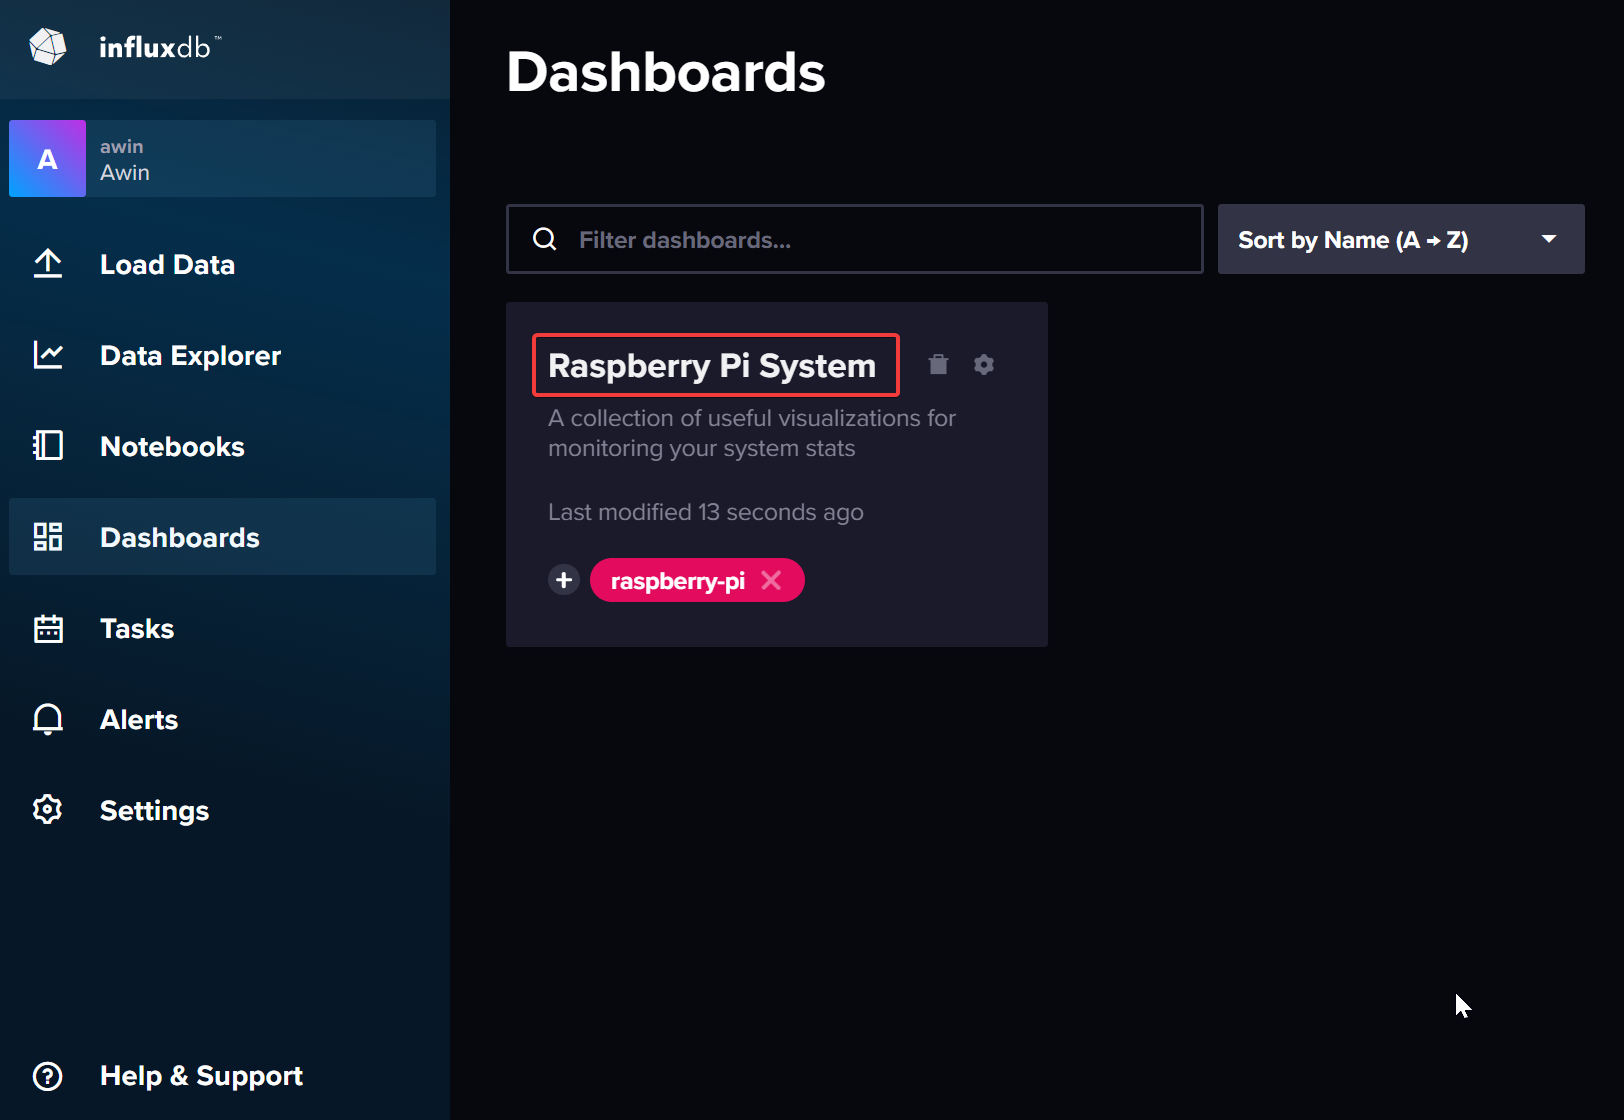Click the raspberry-pi label tag
Screen dimensions: 1624x1120
677,581
